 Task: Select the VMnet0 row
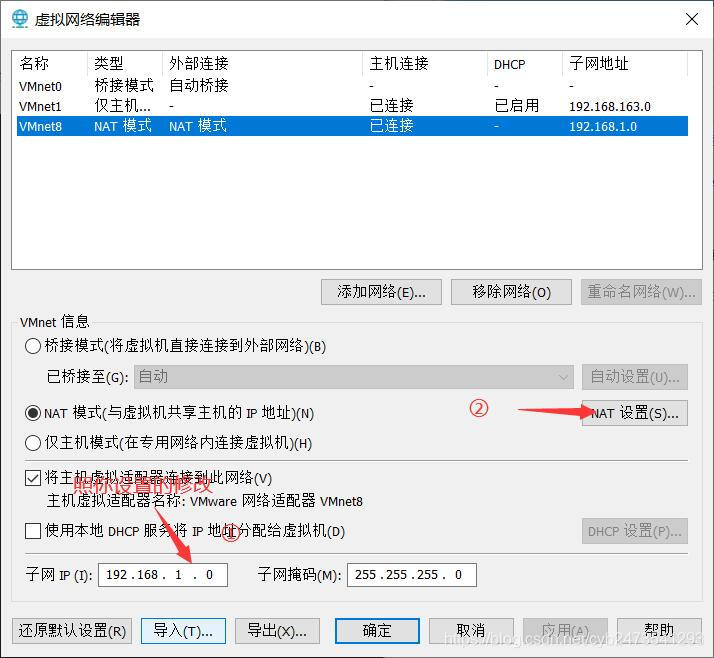352,86
